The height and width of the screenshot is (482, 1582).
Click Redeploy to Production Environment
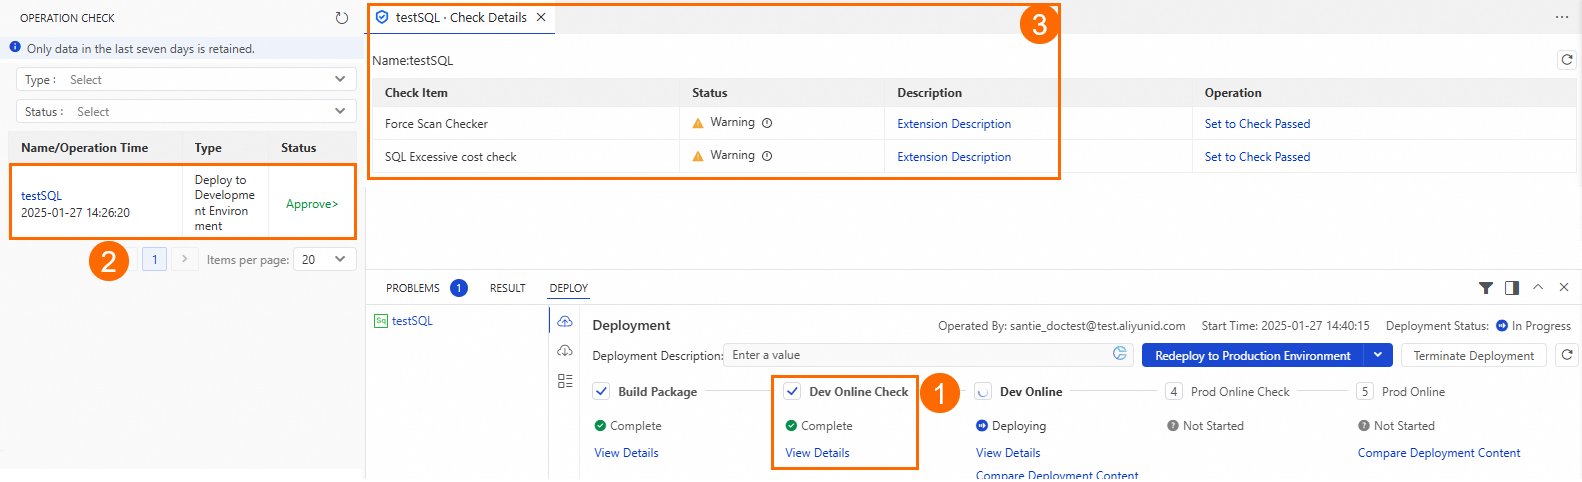point(1252,355)
